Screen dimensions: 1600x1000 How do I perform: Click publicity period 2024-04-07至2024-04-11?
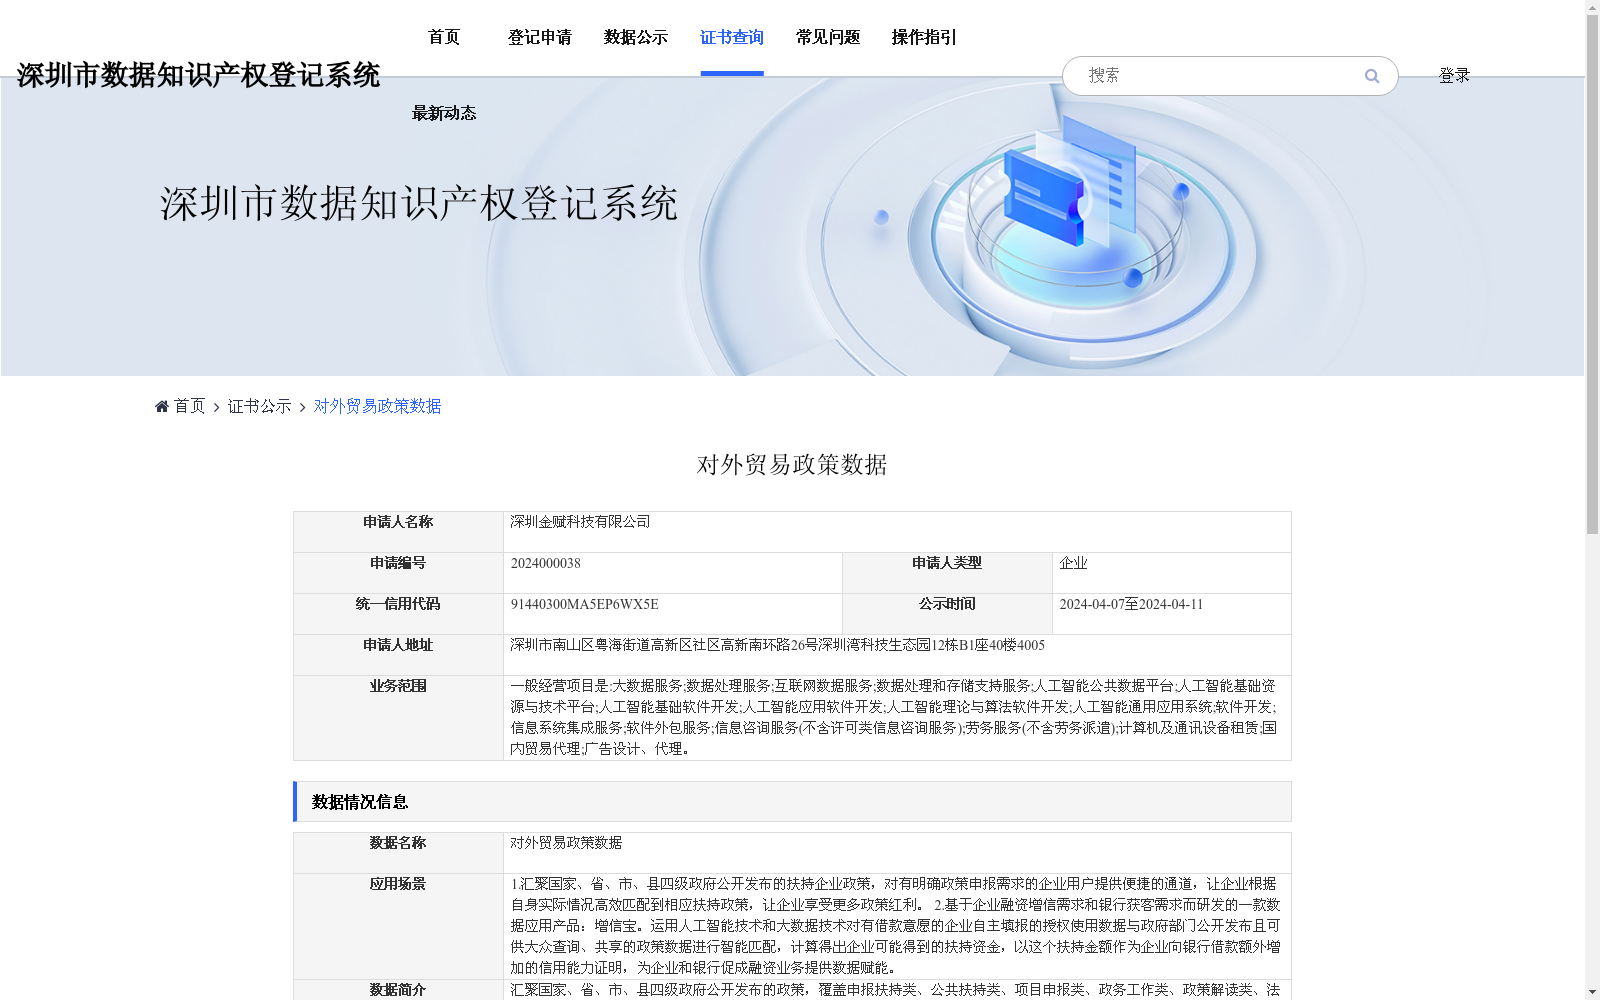pos(1131,604)
